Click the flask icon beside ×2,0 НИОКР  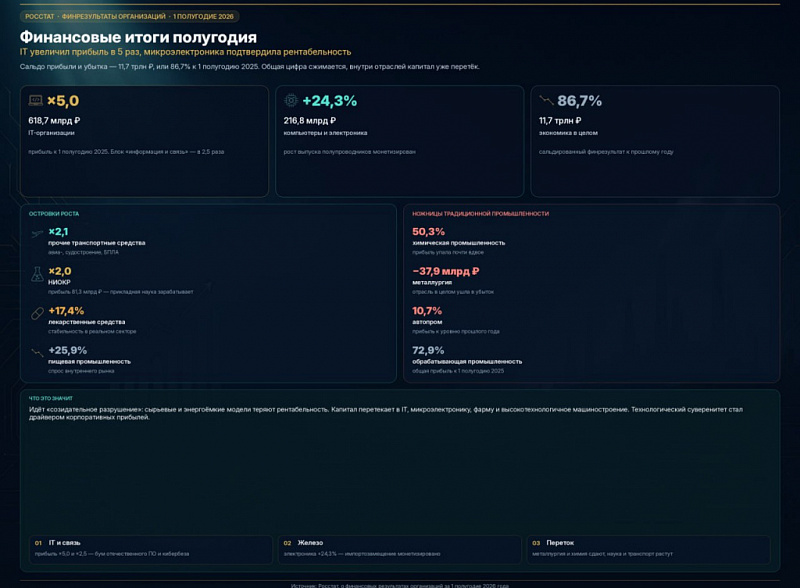point(37,274)
